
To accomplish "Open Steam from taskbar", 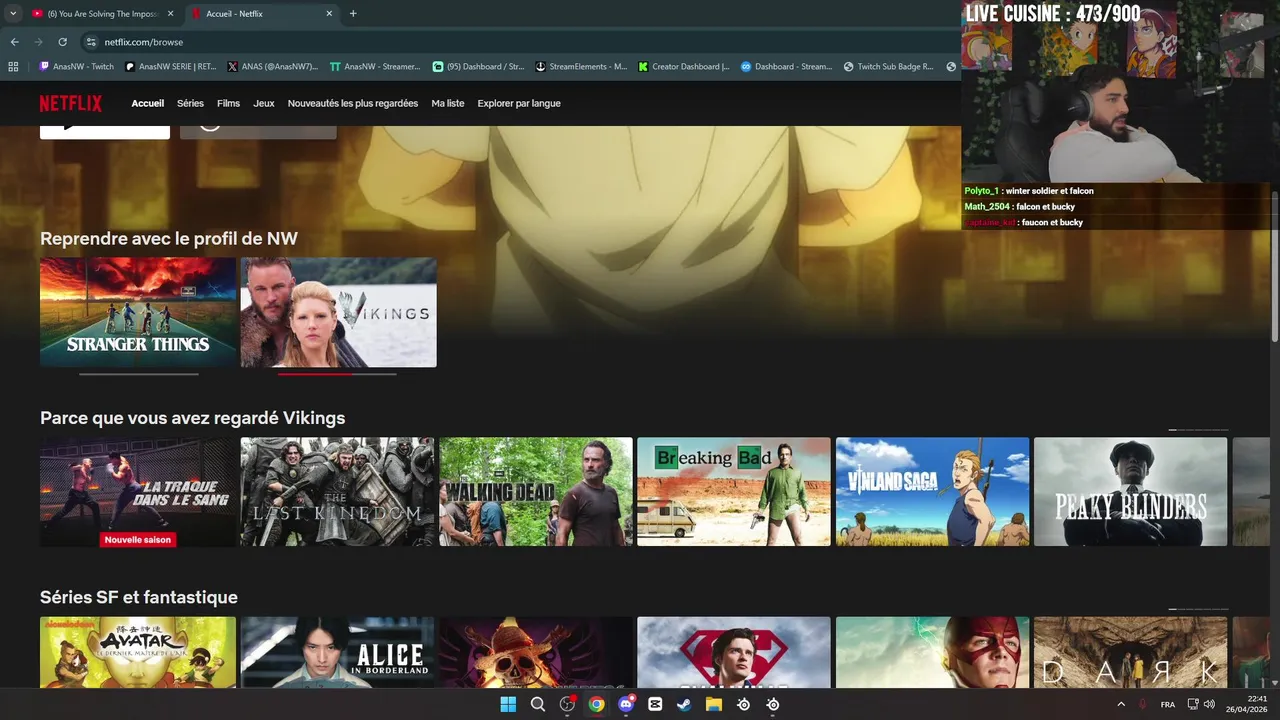I will coord(684,704).
